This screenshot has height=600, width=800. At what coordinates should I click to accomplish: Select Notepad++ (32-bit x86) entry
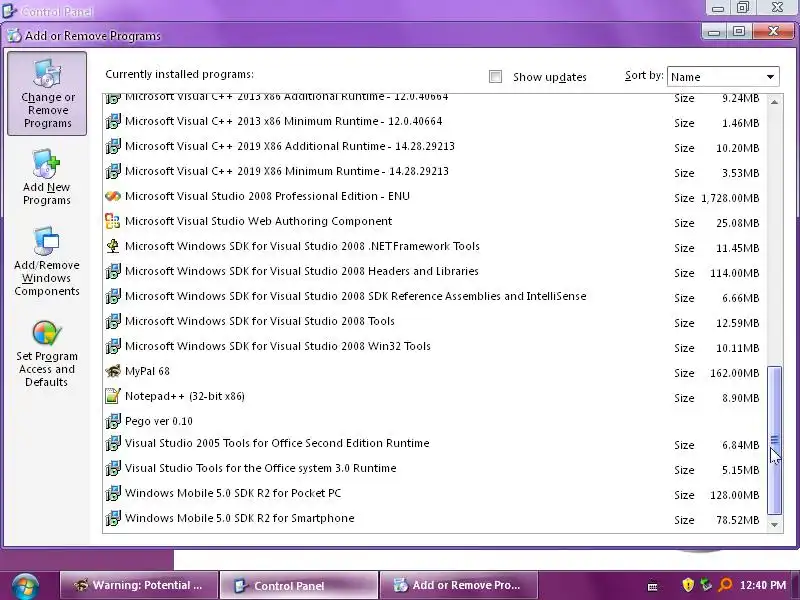(x=185, y=396)
